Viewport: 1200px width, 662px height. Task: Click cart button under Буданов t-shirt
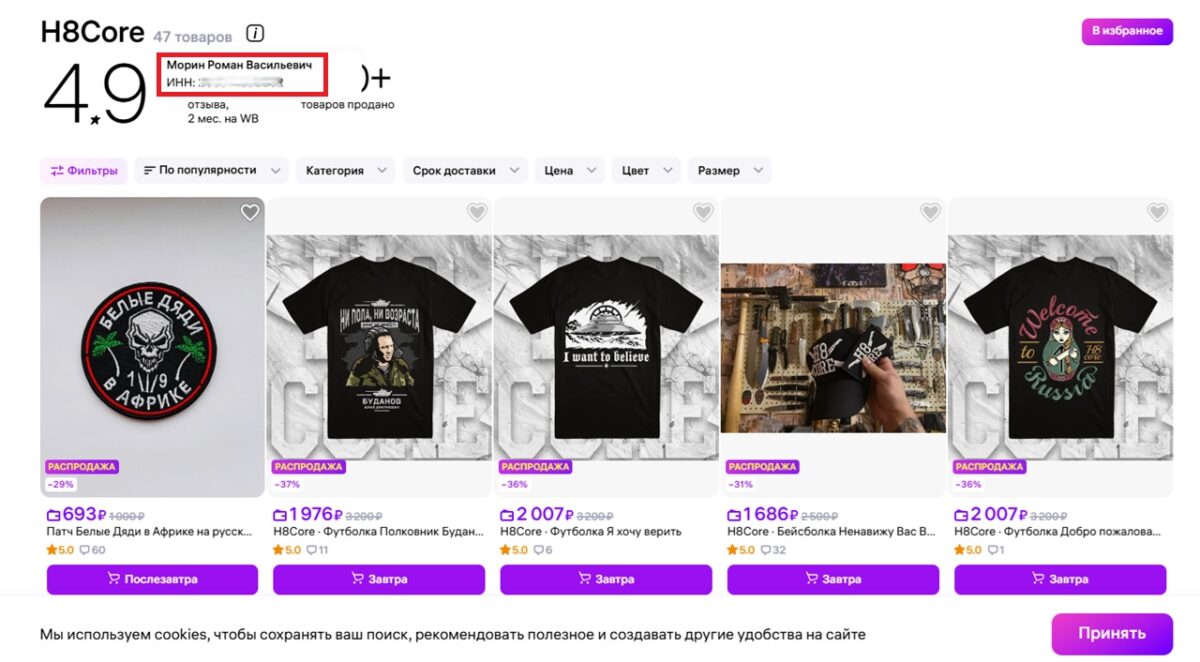(x=379, y=580)
